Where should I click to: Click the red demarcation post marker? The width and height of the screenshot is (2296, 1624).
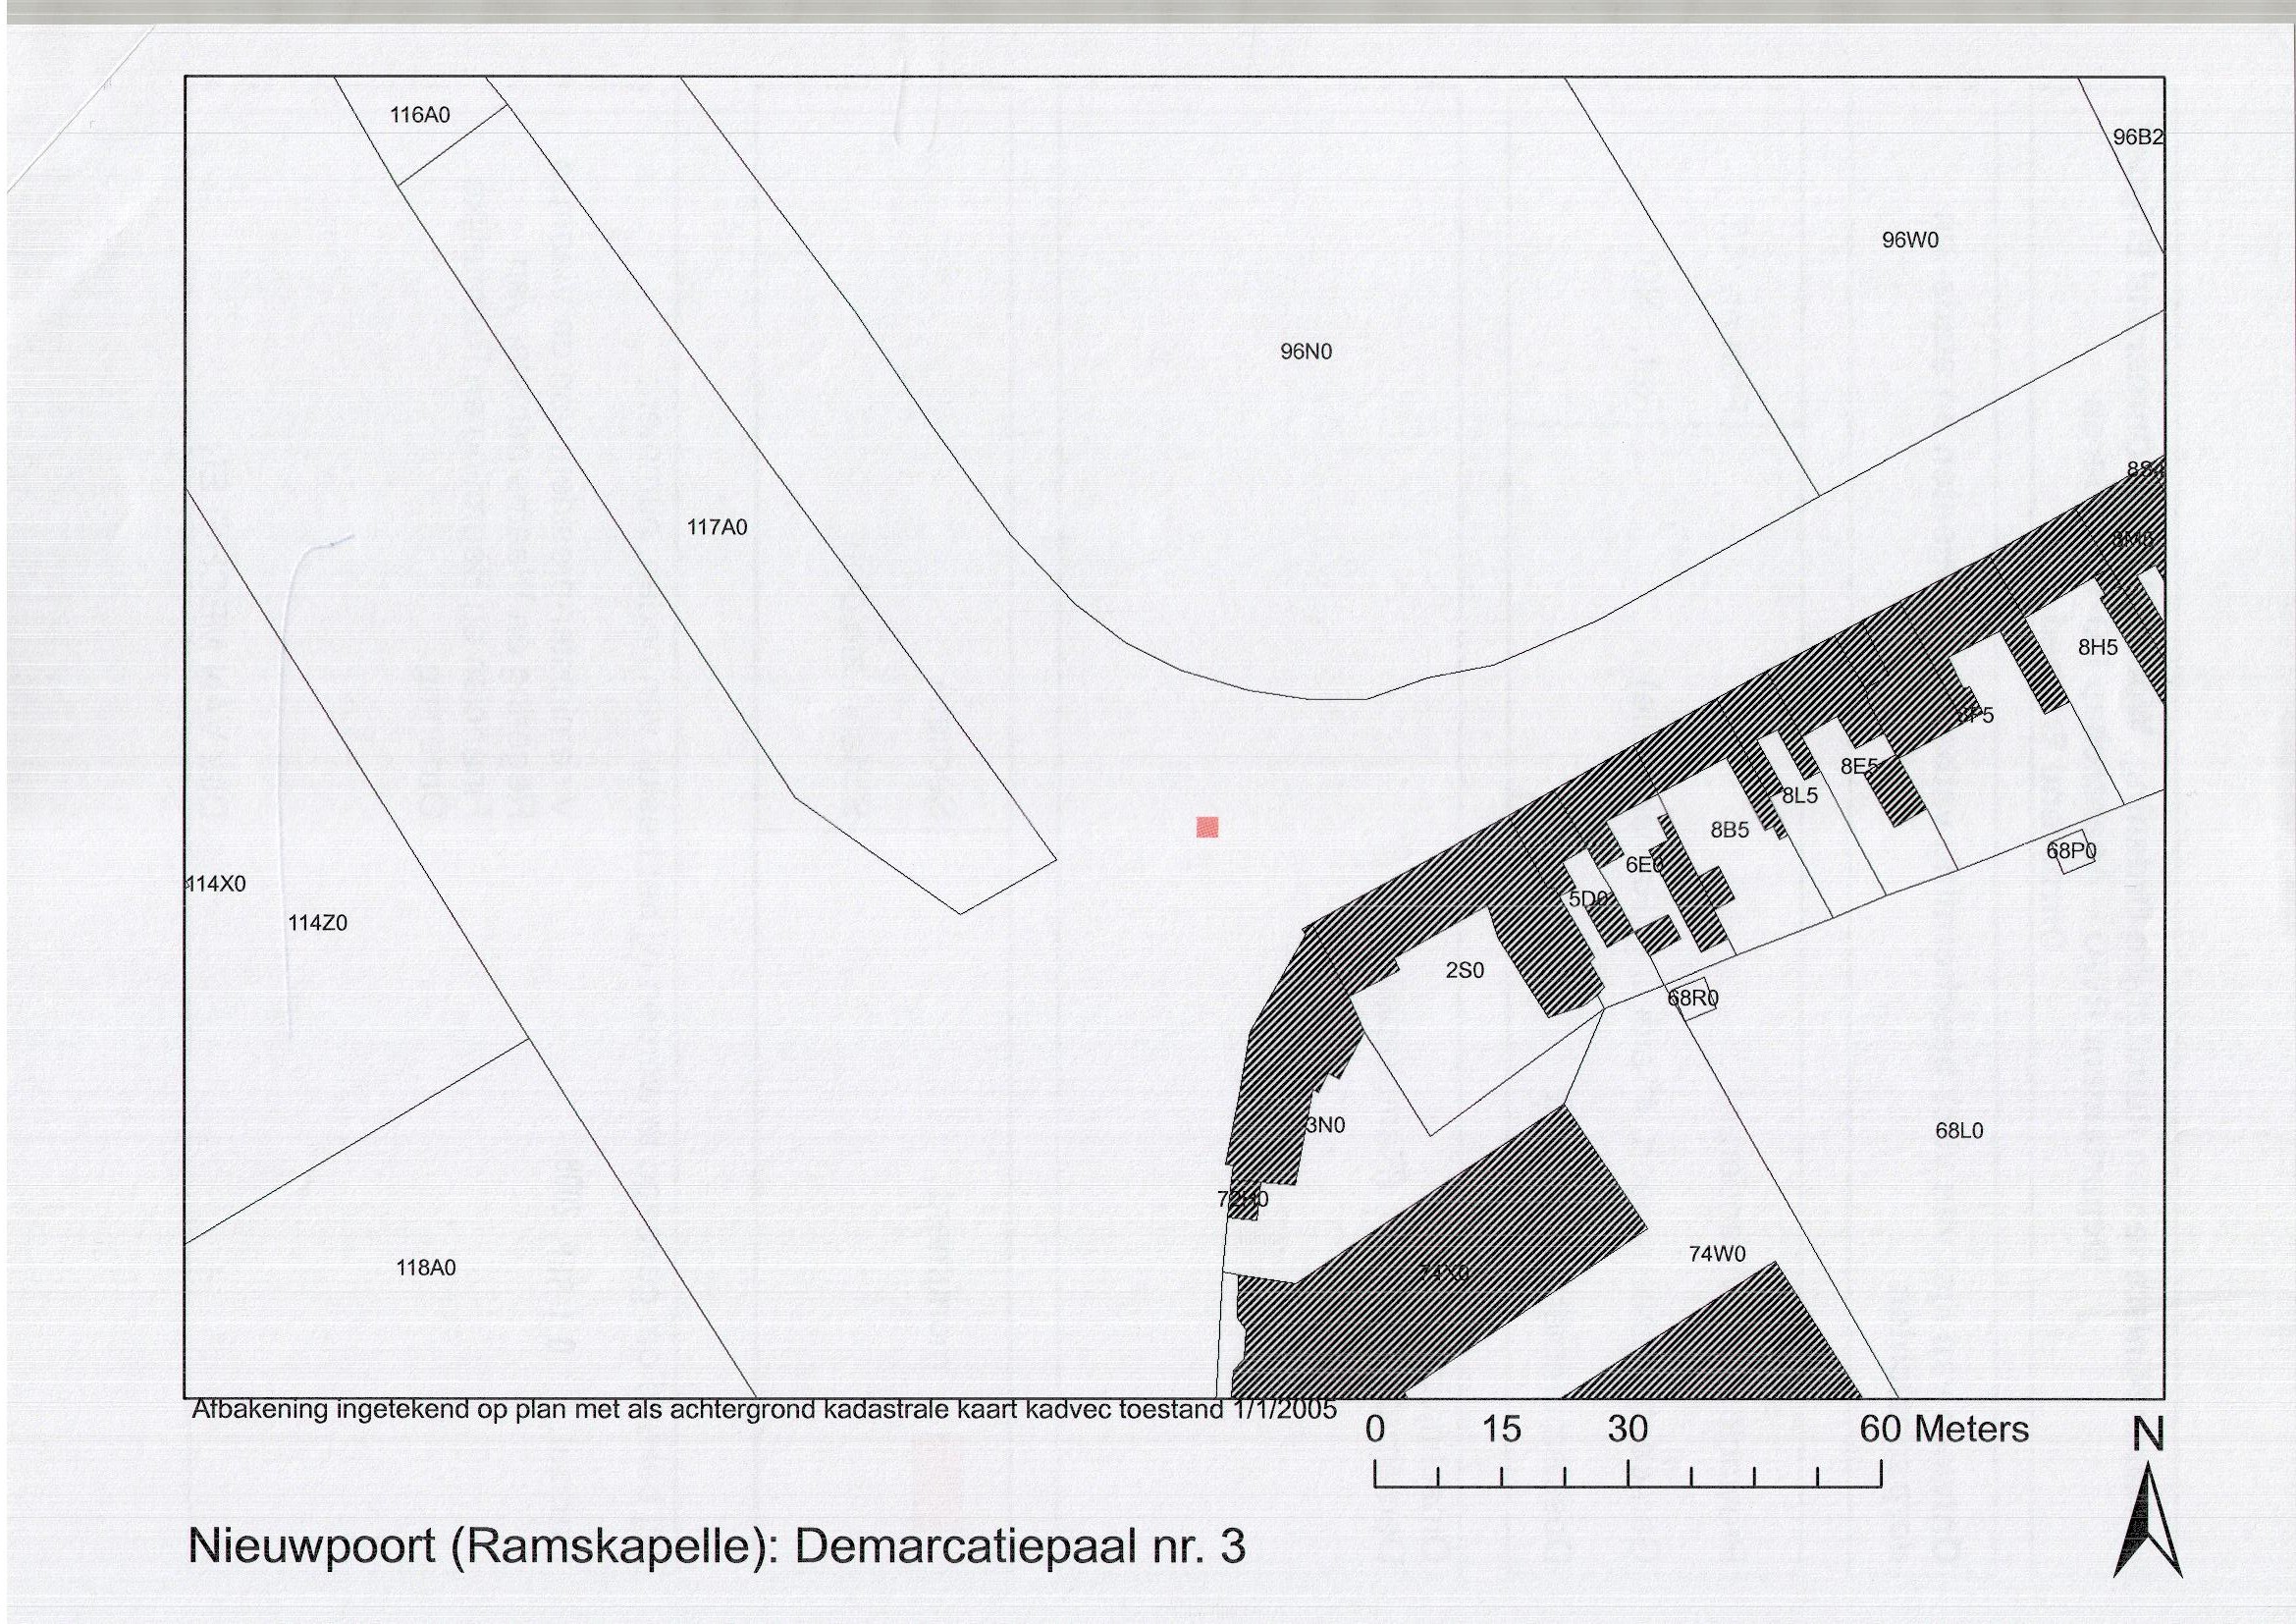click(x=1207, y=827)
